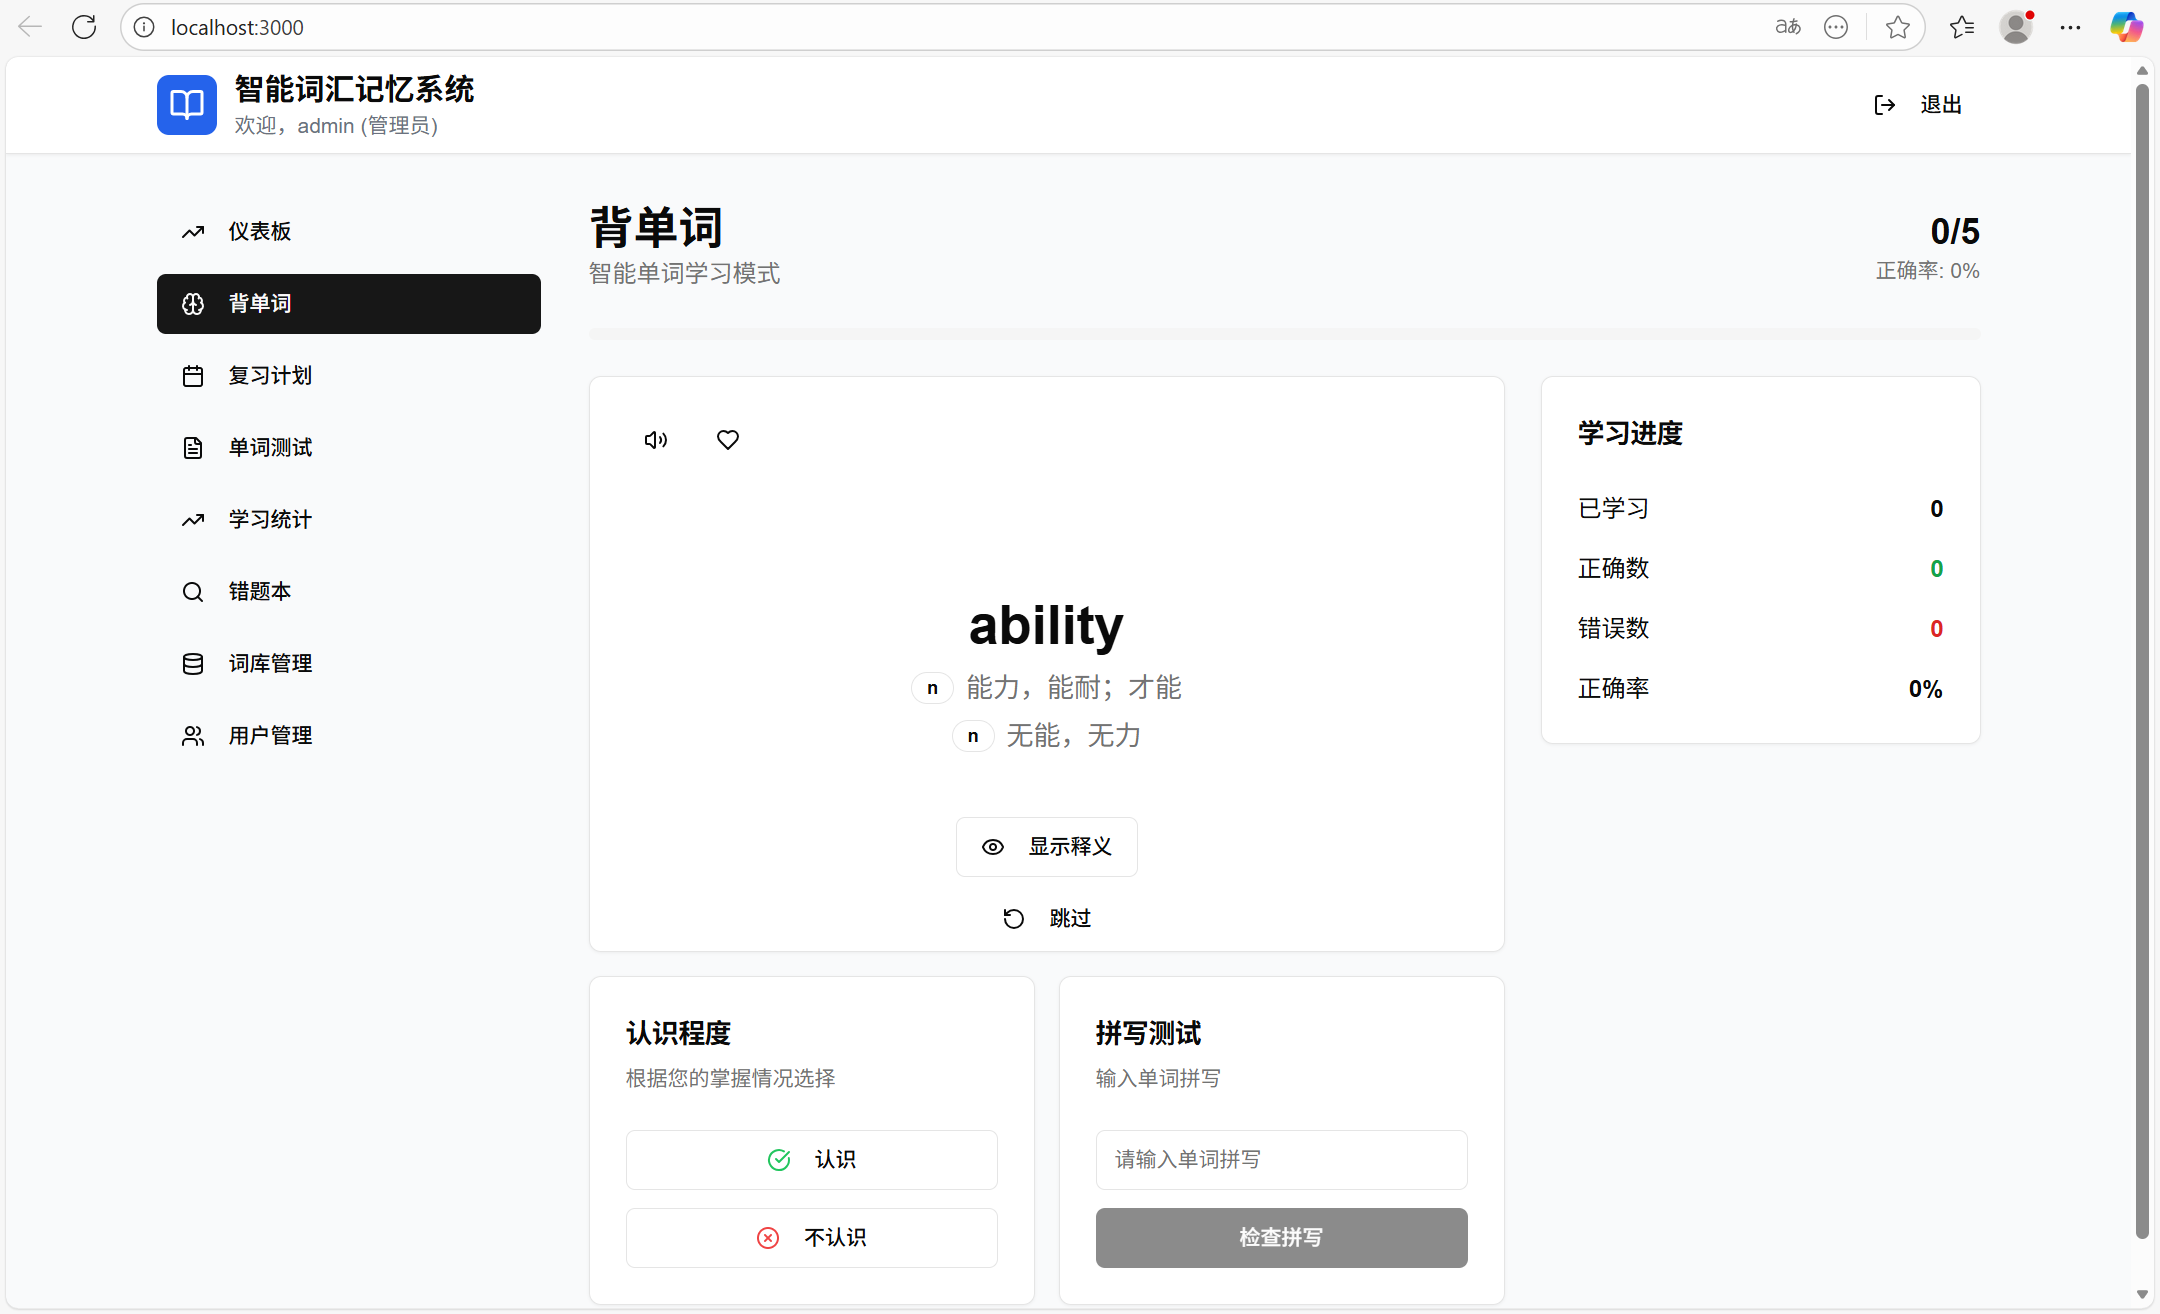The height and width of the screenshot is (1314, 2160).
Task: Select 不认识 to mark word unknown
Action: 811,1237
